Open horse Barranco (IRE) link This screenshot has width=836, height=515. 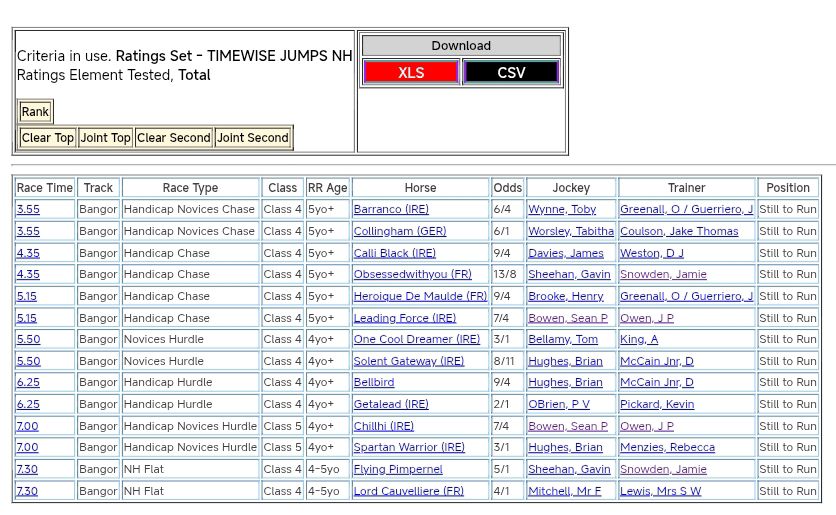pyautogui.click(x=390, y=210)
